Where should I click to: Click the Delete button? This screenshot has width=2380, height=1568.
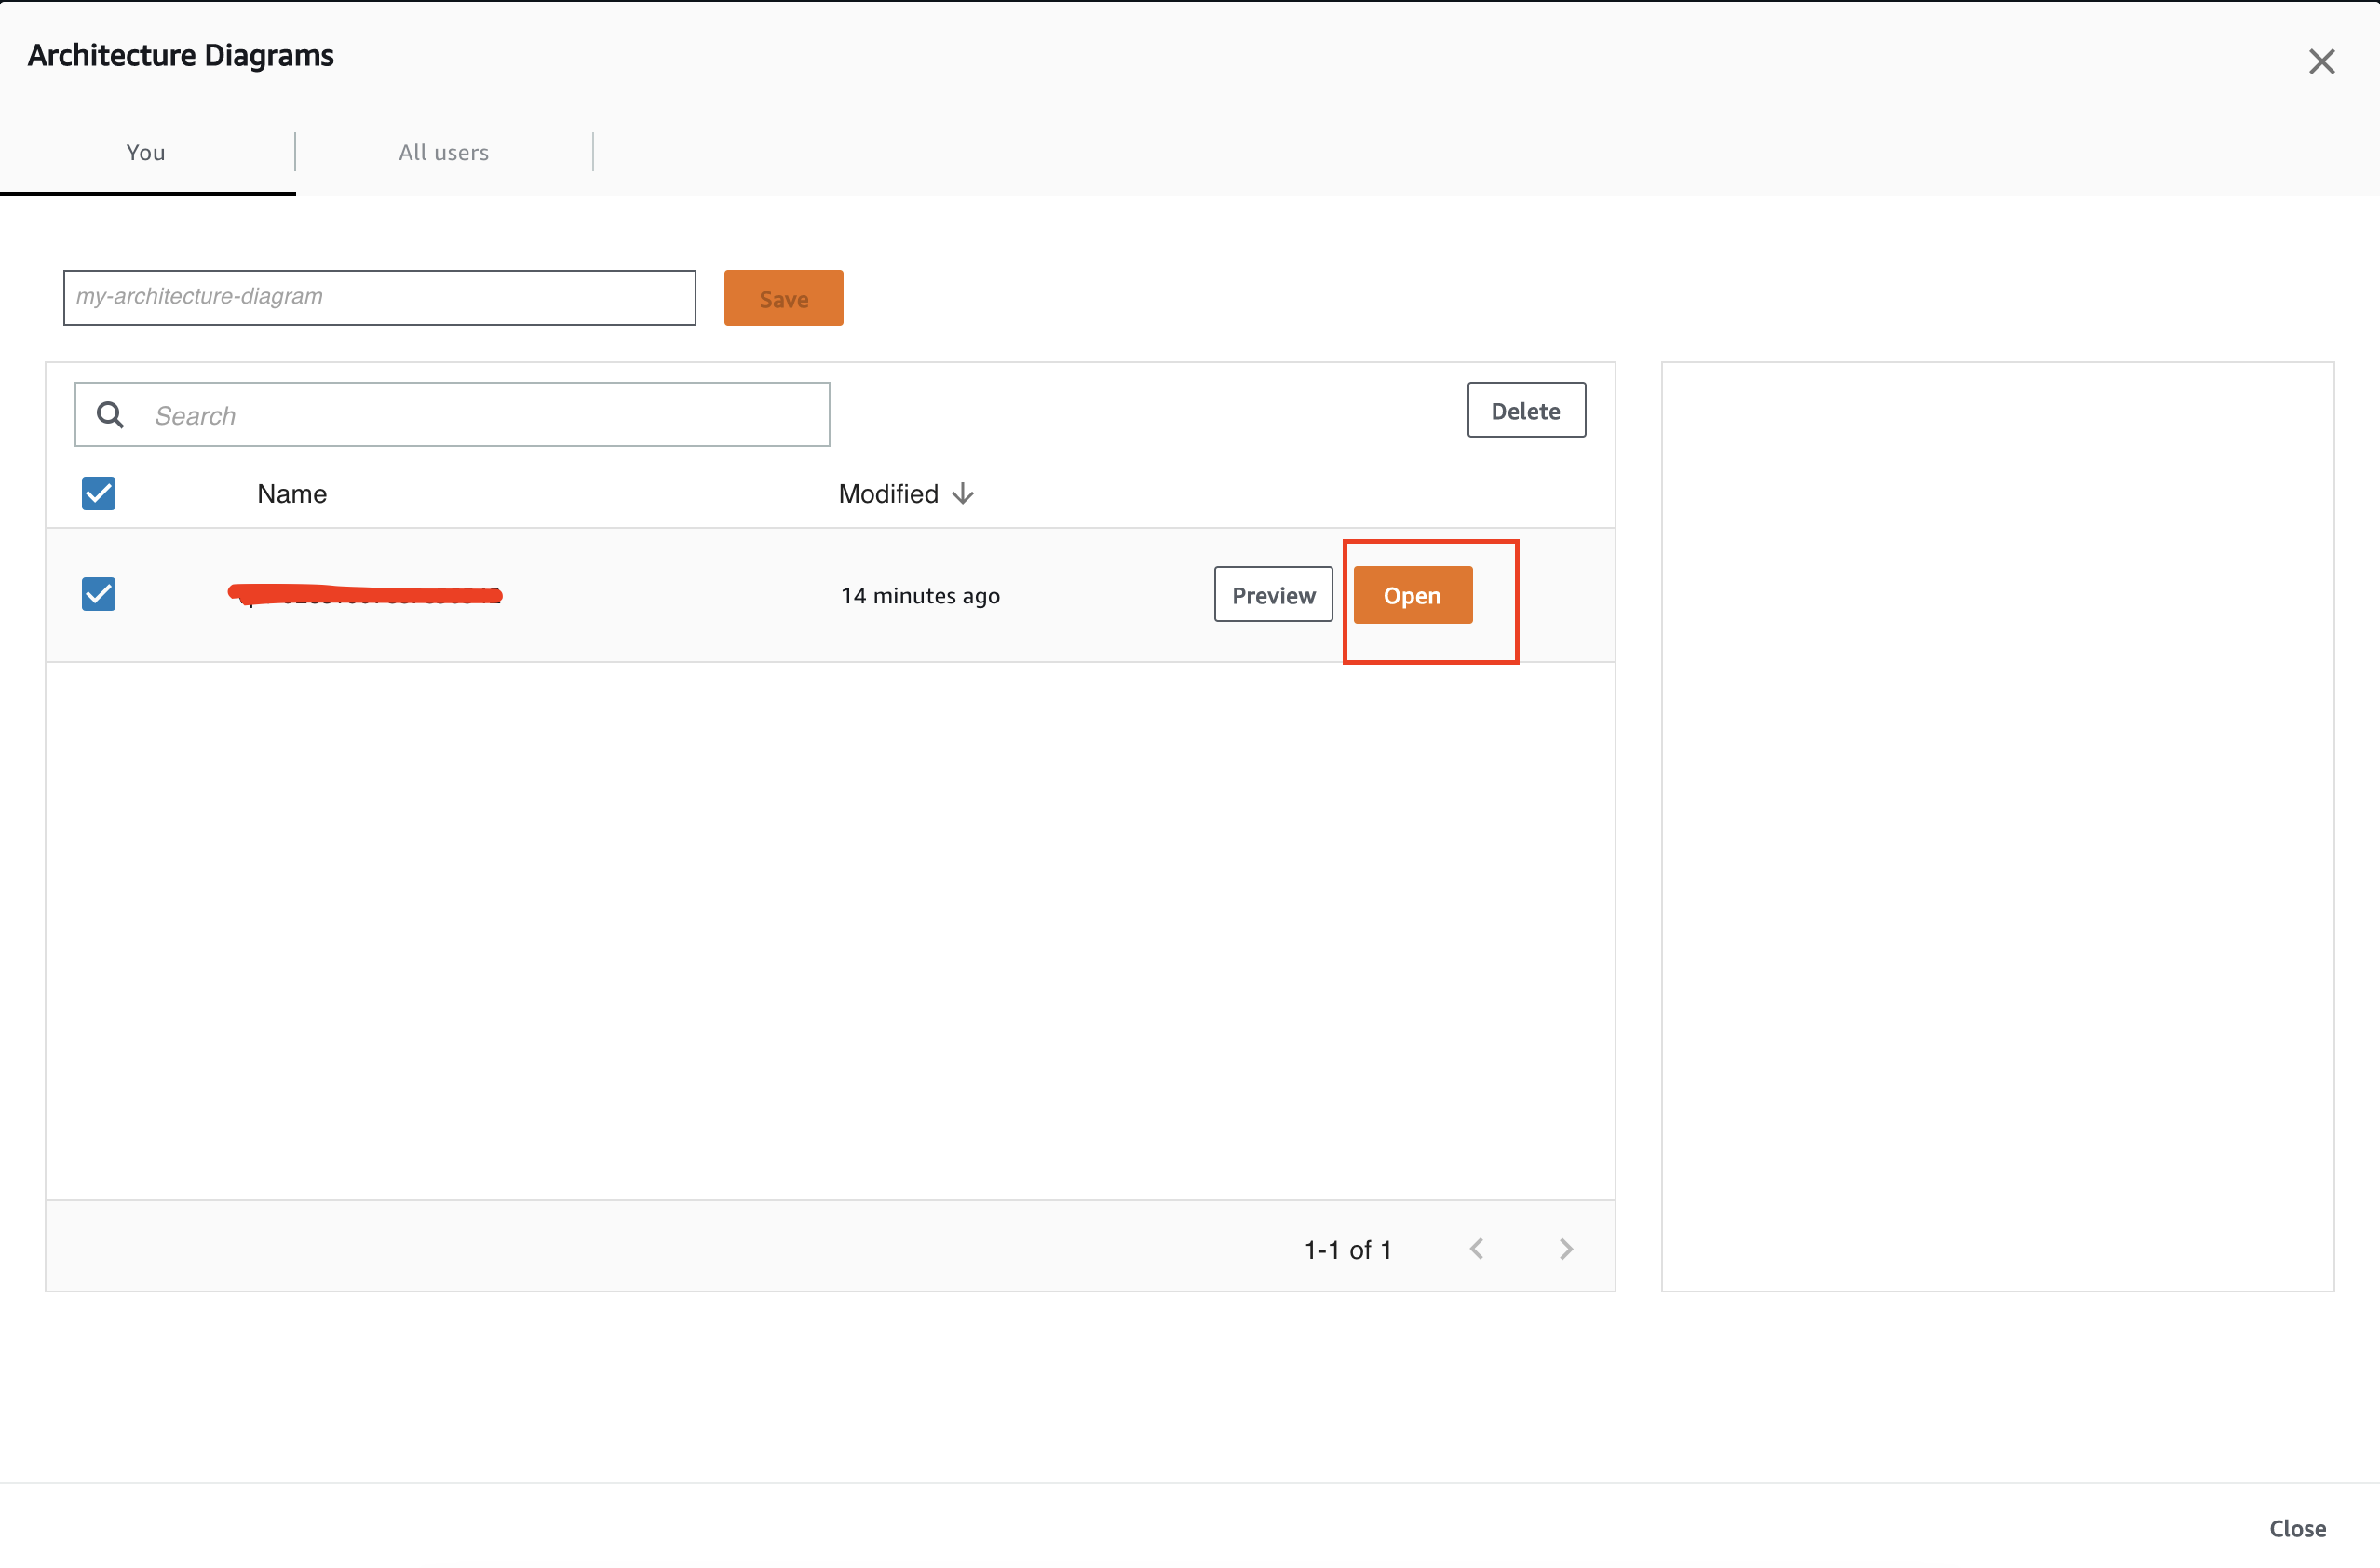click(1526, 410)
